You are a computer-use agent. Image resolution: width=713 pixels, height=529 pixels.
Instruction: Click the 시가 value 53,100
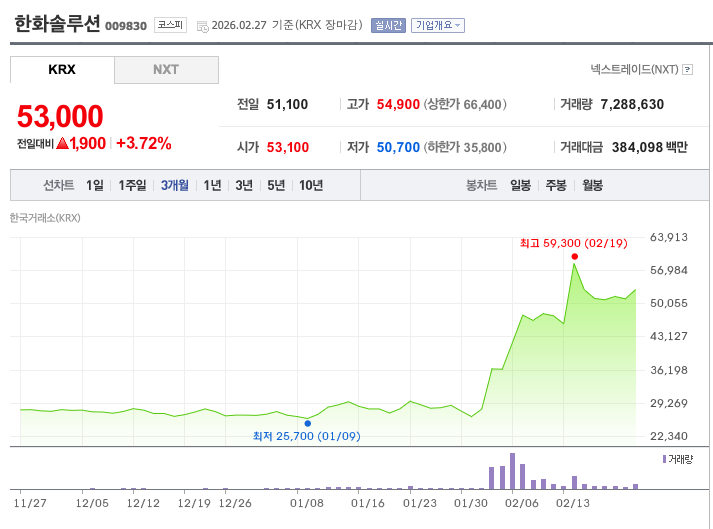point(287,147)
